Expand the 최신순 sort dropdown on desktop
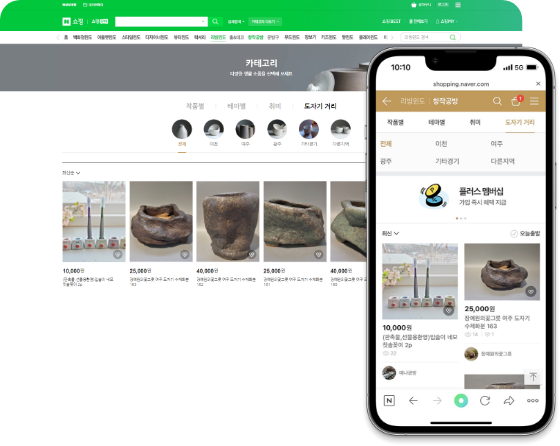Image resolution: width=560 pixels, height=446 pixels. [x=71, y=173]
